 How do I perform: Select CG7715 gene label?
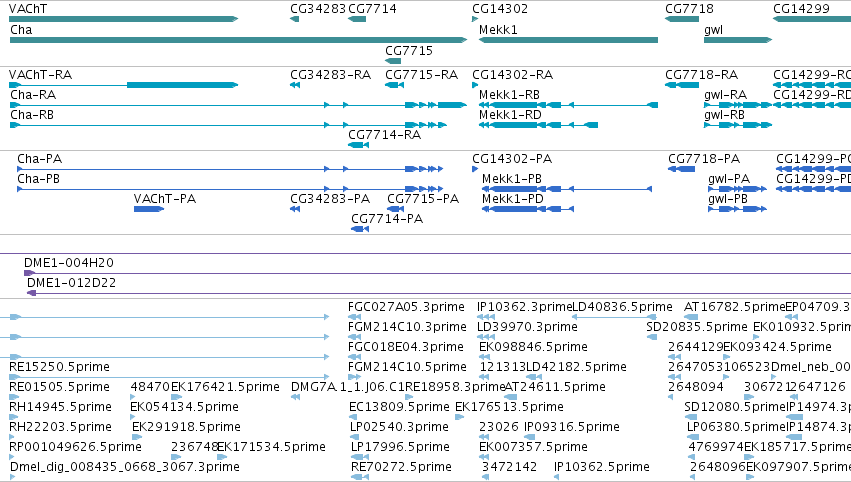pos(409,51)
